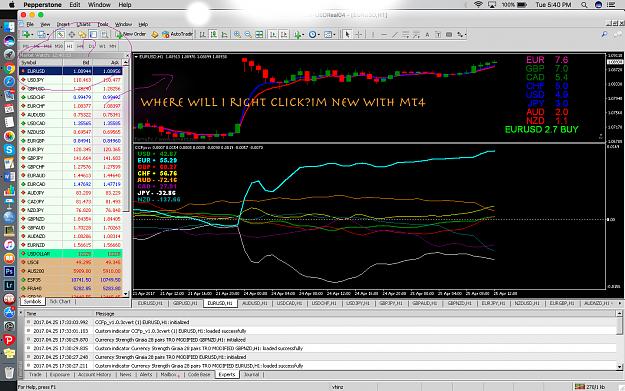Select the Trendline tool
This screenshot has width=625, height=391.
pyautogui.click(x=395, y=35)
